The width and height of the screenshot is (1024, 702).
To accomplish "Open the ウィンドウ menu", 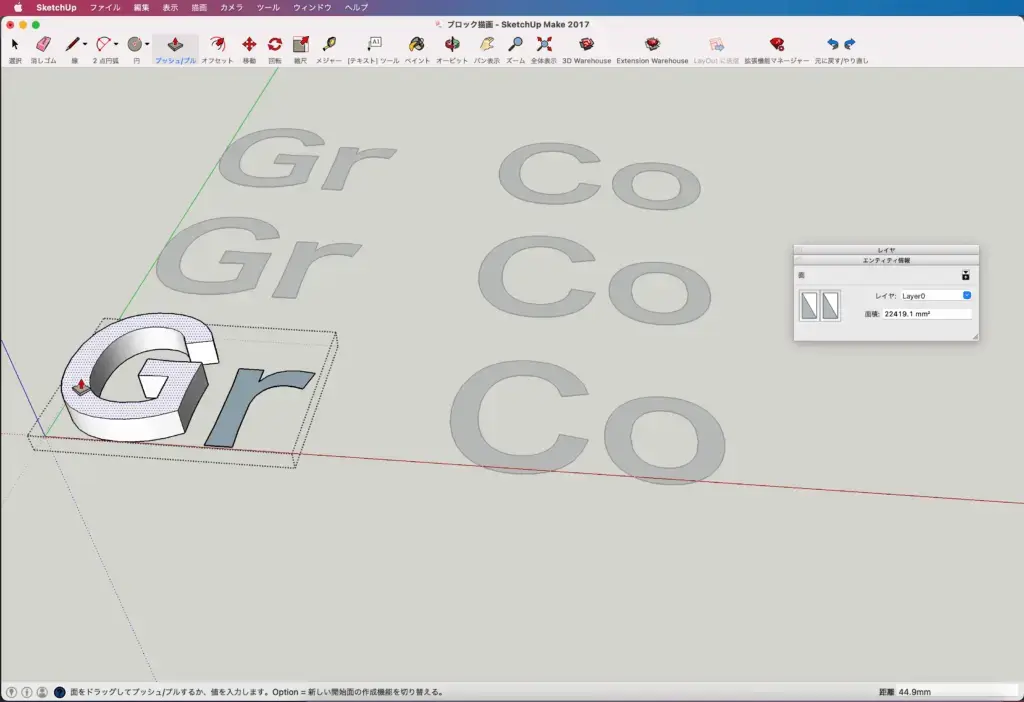I will click(x=312, y=7).
